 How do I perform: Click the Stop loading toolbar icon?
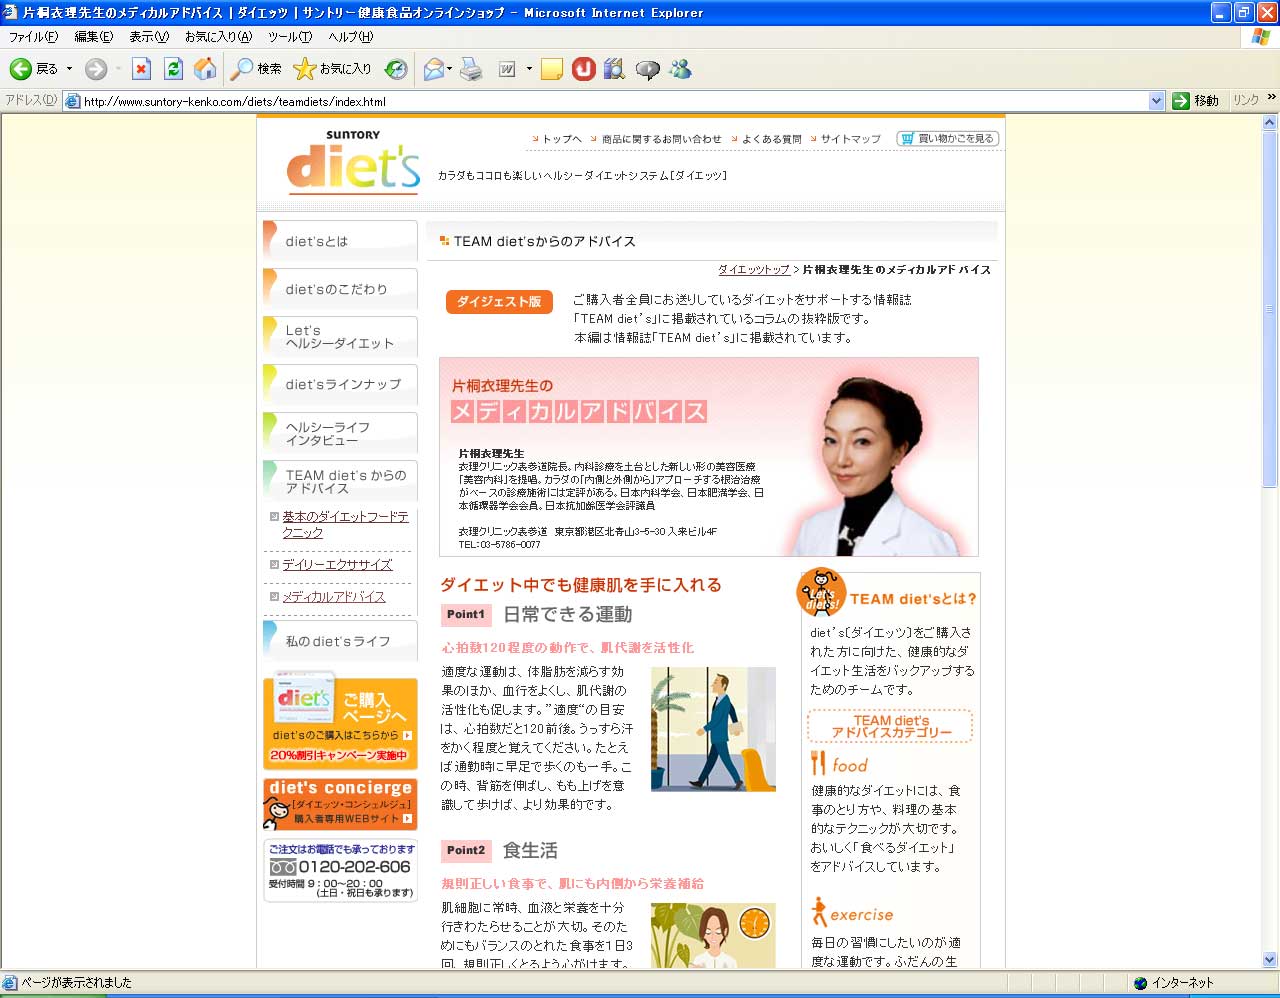(x=141, y=69)
